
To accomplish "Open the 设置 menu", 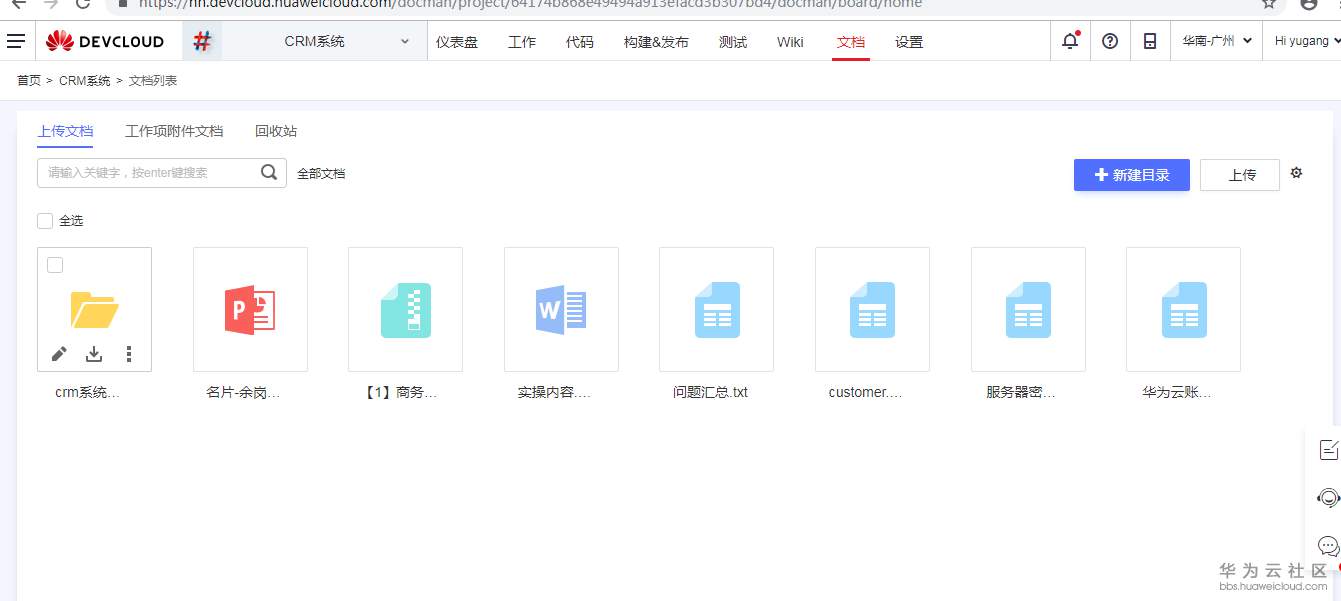I will [x=909, y=42].
